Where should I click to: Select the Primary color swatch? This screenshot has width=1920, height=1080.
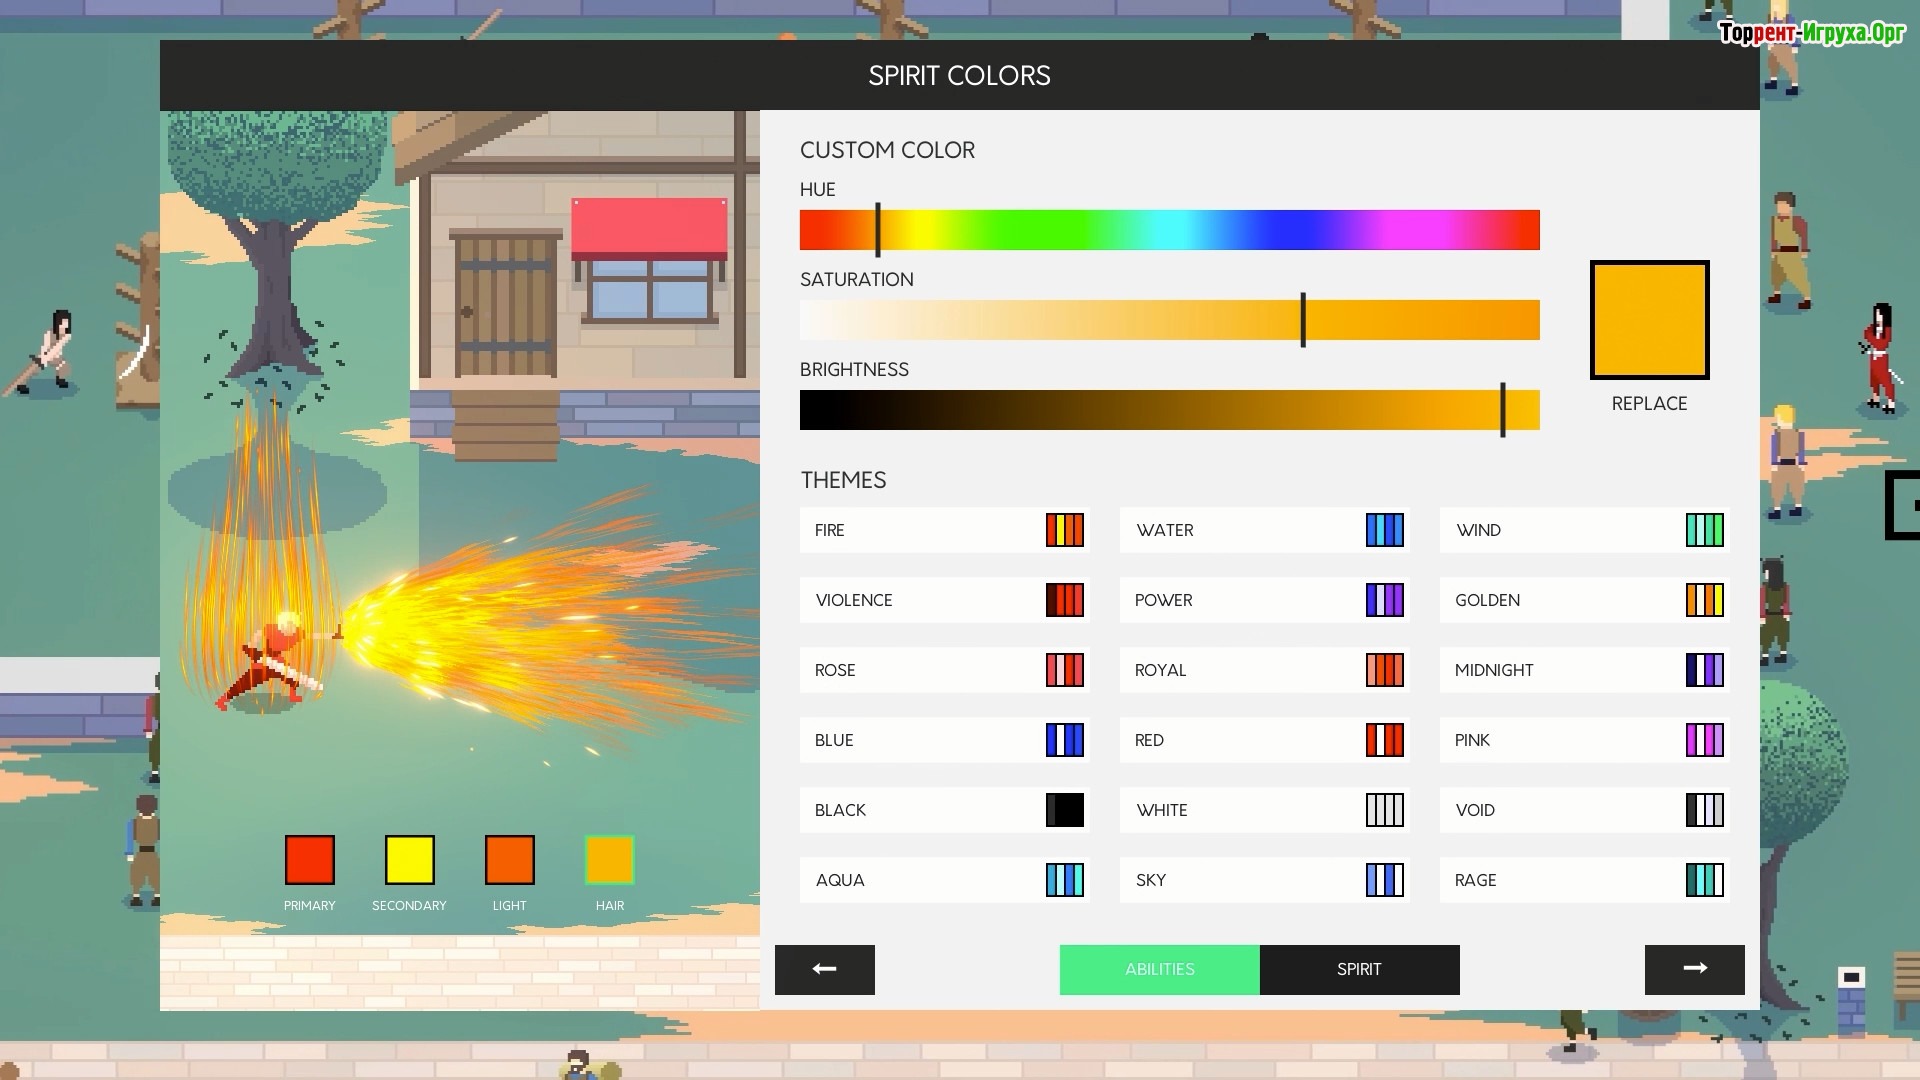tap(310, 860)
